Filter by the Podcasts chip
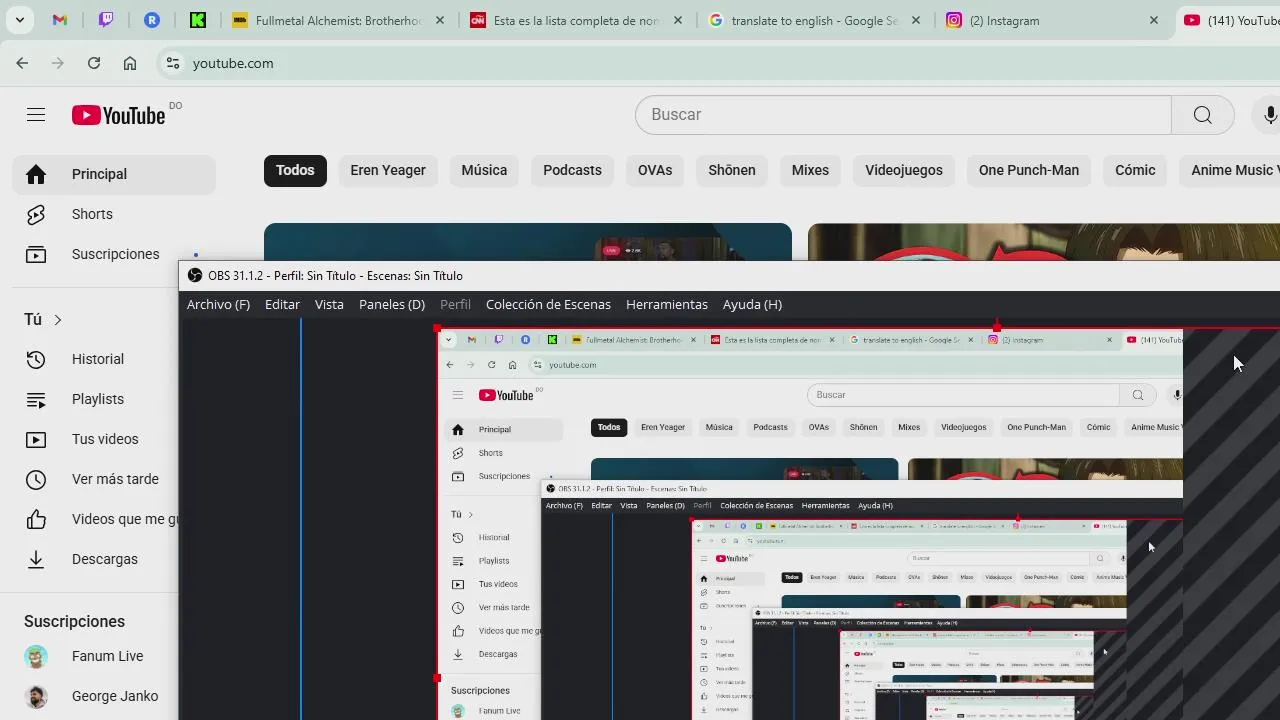The width and height of the screenshot is (1280, 720). (572, 170)
